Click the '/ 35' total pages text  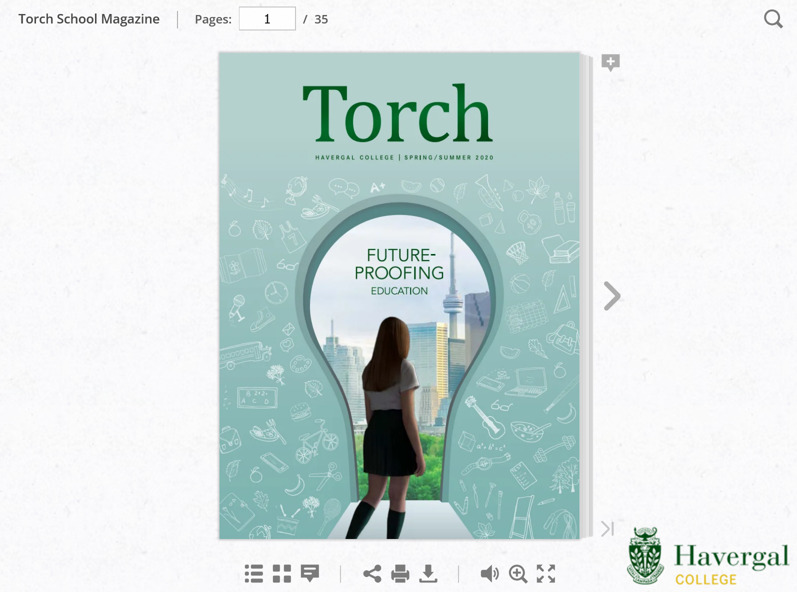316,19
